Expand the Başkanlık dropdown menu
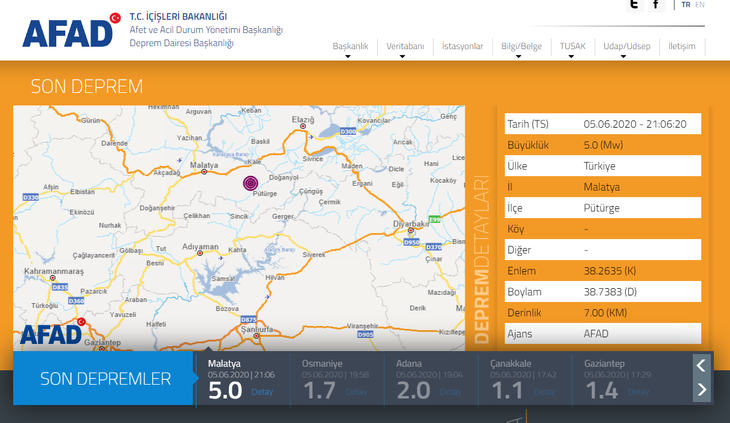The image size is (730, 423). [x=350, y=47]
